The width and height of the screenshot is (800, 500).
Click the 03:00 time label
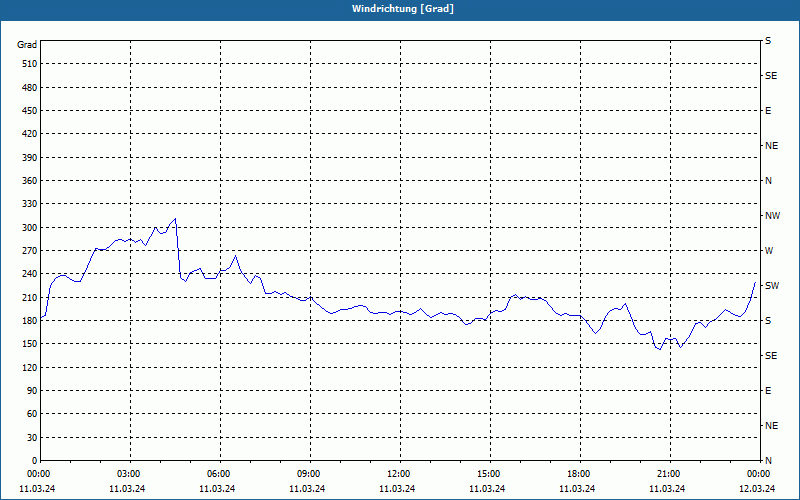point(128,474)
